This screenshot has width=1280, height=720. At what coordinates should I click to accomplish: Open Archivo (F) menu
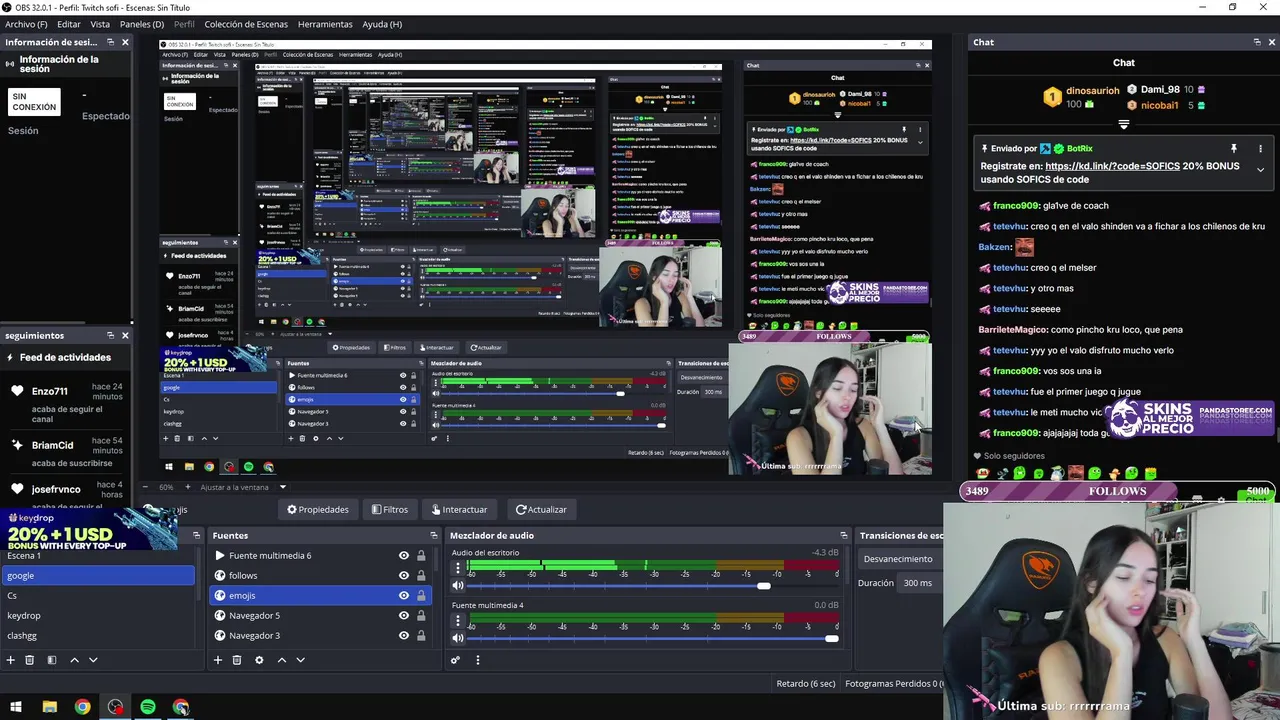(26, 24)
